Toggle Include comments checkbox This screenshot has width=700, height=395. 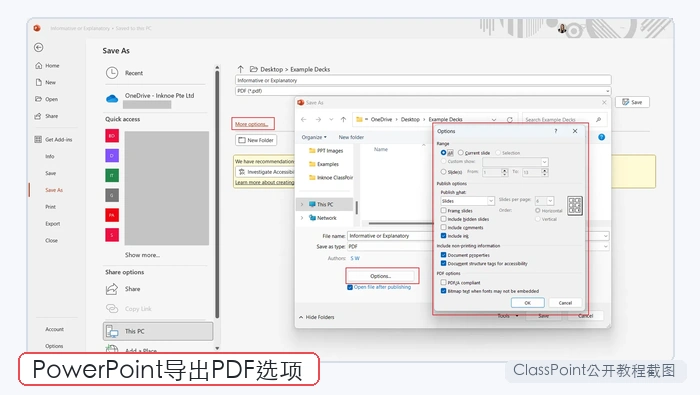pos(444,228)
